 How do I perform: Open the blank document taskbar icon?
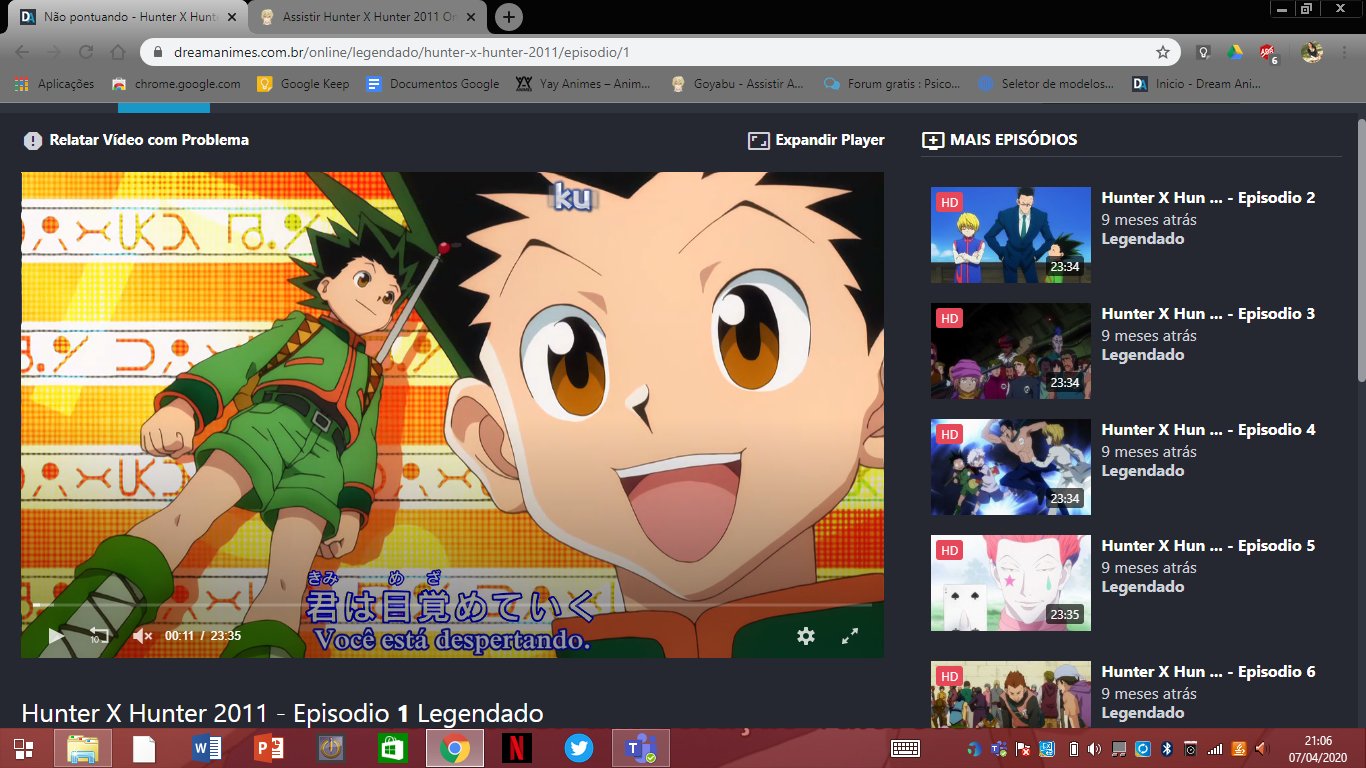coord(144,748)
